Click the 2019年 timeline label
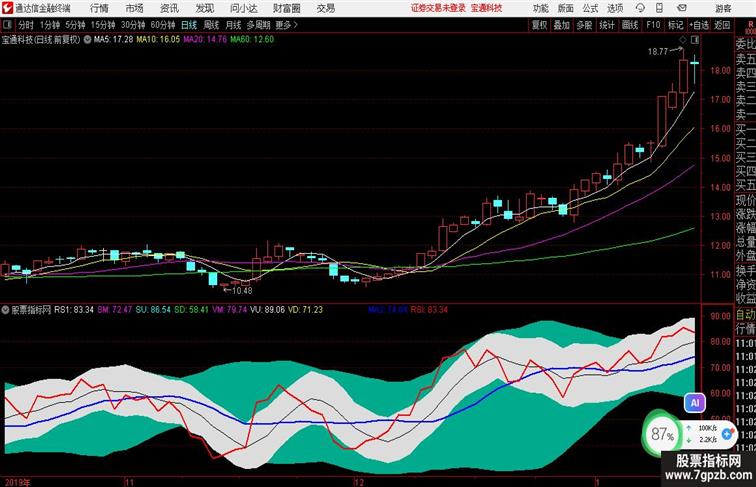The image size is (756, 487). pos(17,482)
